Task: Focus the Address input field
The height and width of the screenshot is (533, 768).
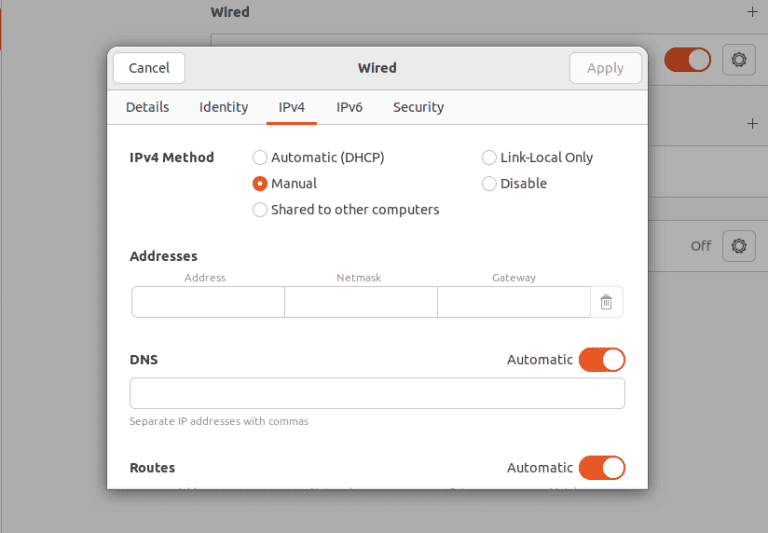Action: [x=208, y=302]
